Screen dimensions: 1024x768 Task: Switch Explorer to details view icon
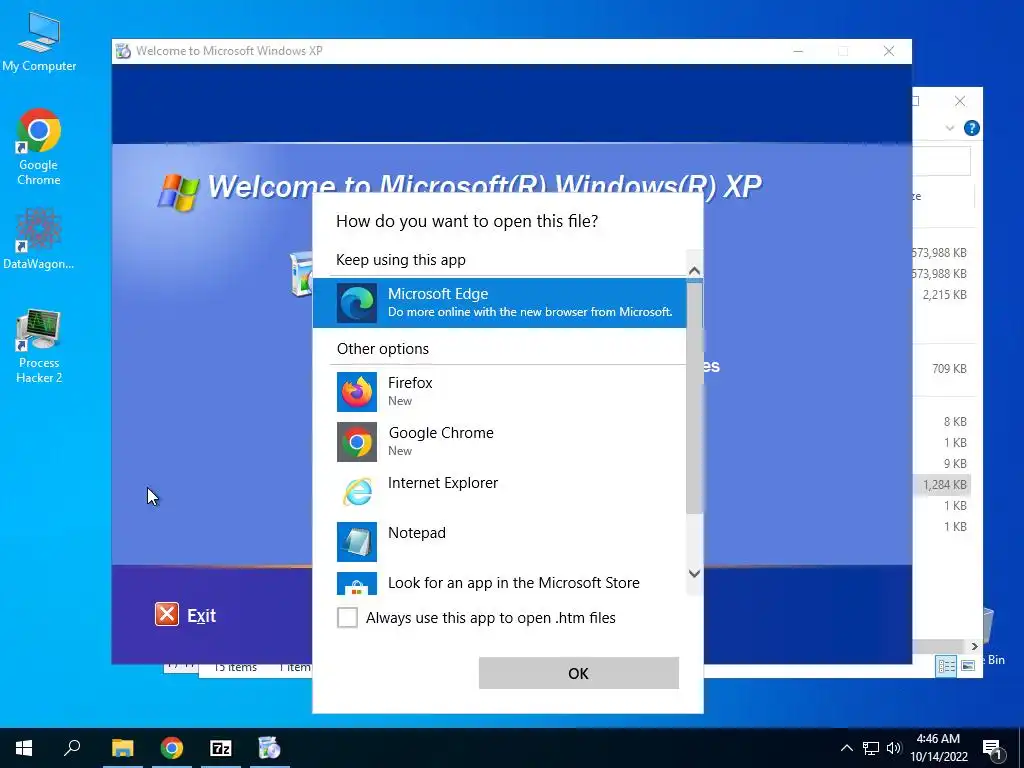[x=946, y=665]
